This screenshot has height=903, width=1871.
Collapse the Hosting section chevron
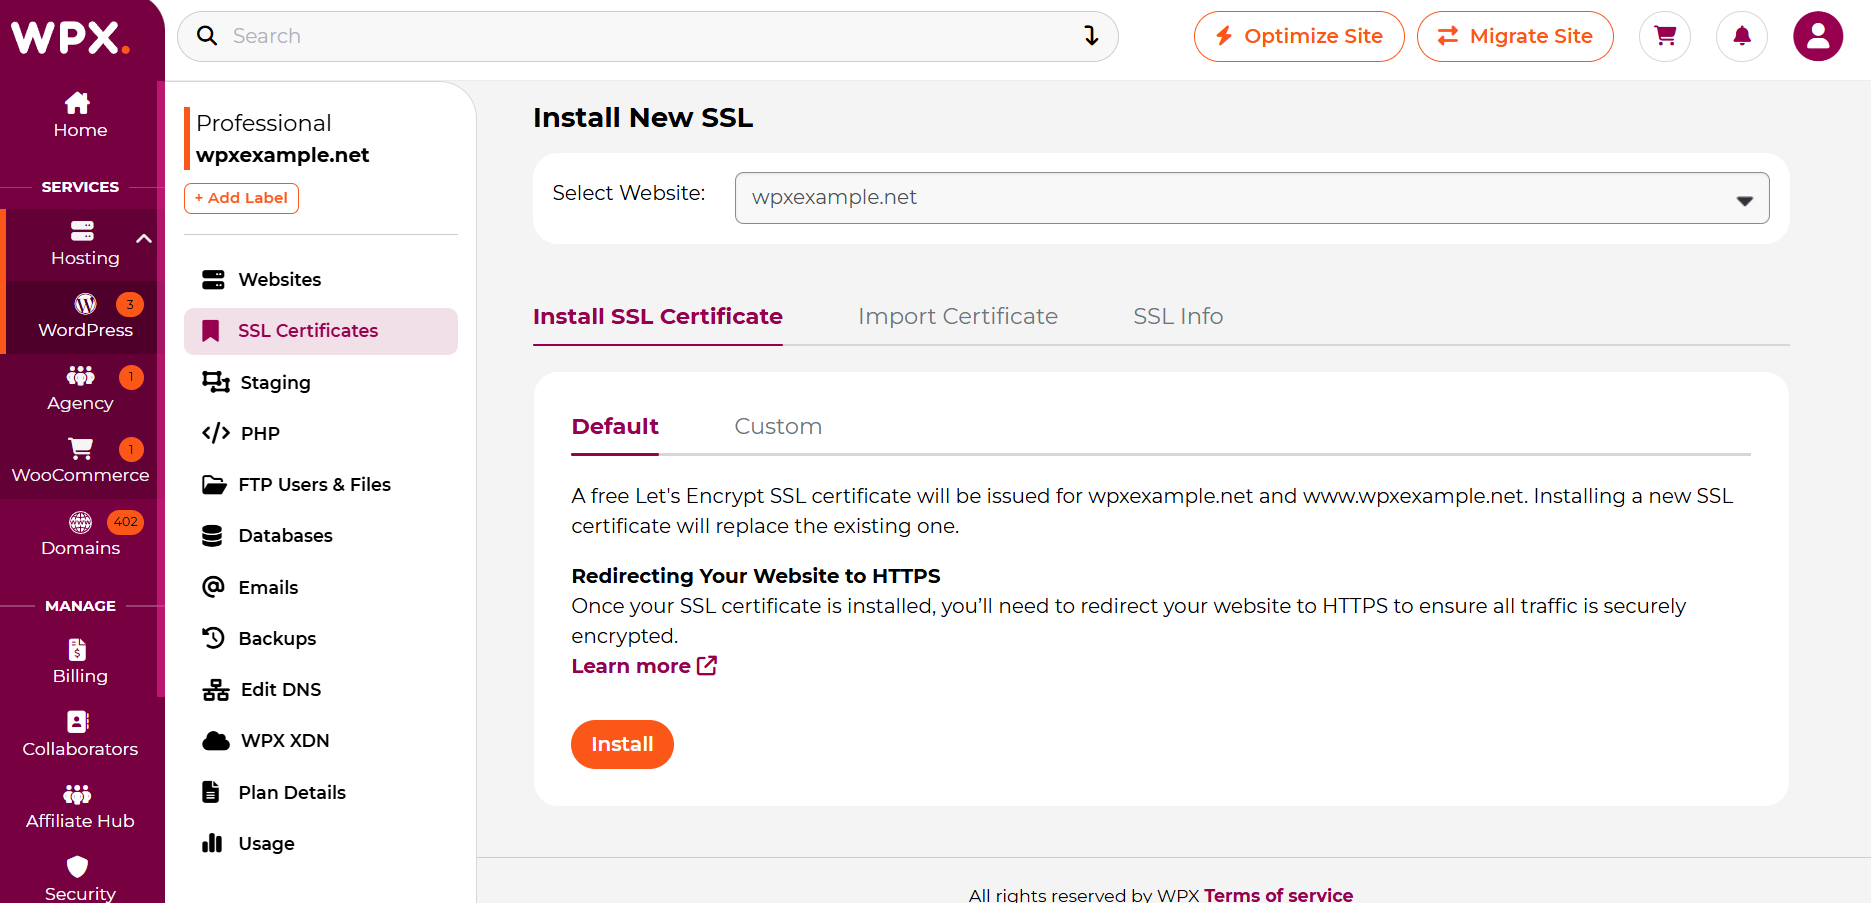pyautogui.click(x=144, y=239)
